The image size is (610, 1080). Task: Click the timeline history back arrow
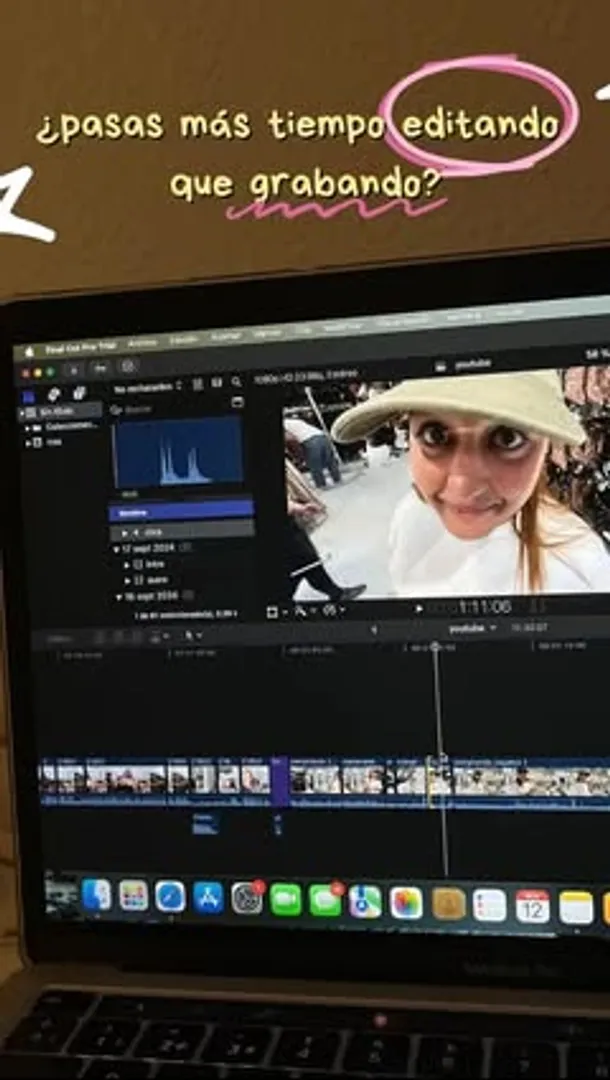pos(374,630)
